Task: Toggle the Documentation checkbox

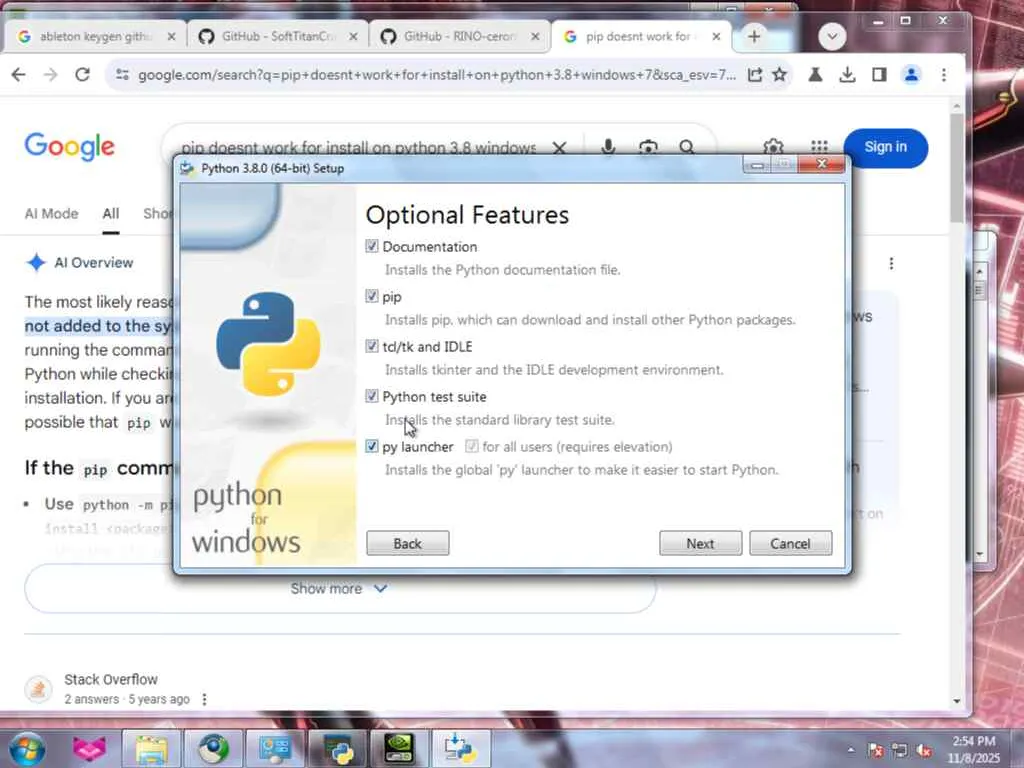Action: (372, 246)
